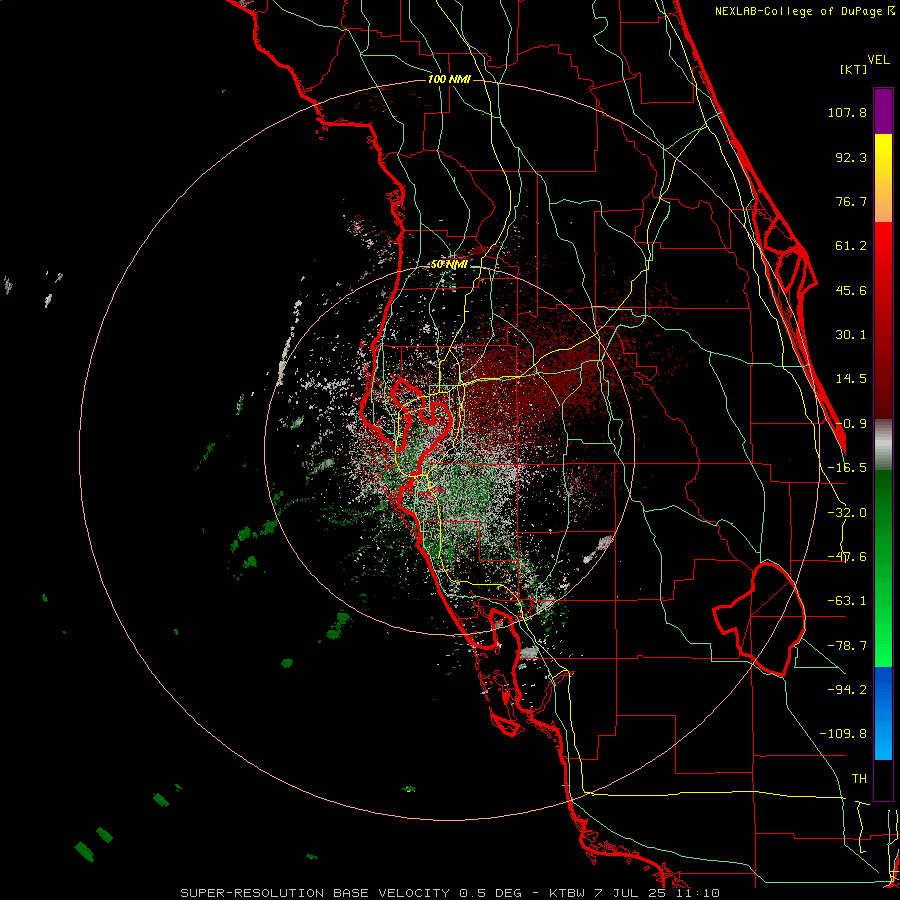Pick the yellow-orange segment of the color bar

pos(883,178)
